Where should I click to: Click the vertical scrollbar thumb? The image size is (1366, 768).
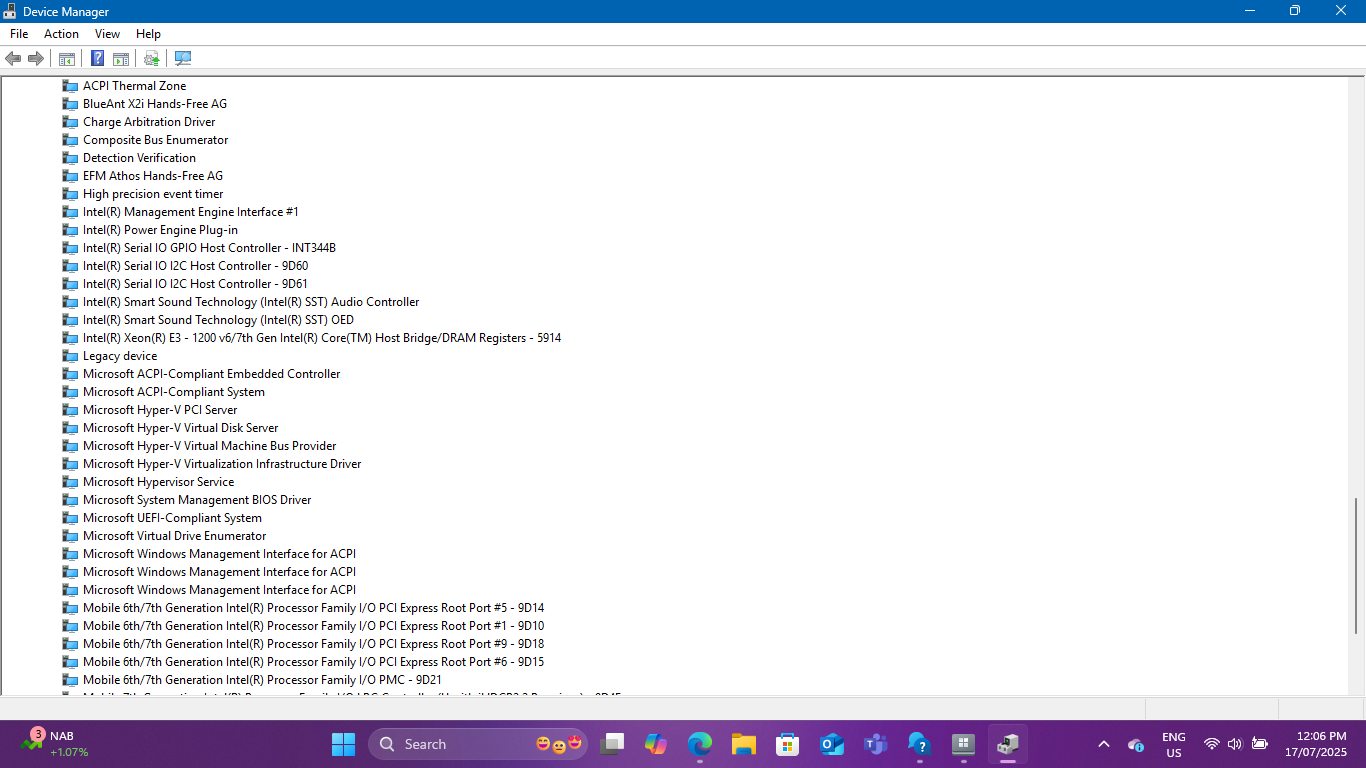point(1357,565)
